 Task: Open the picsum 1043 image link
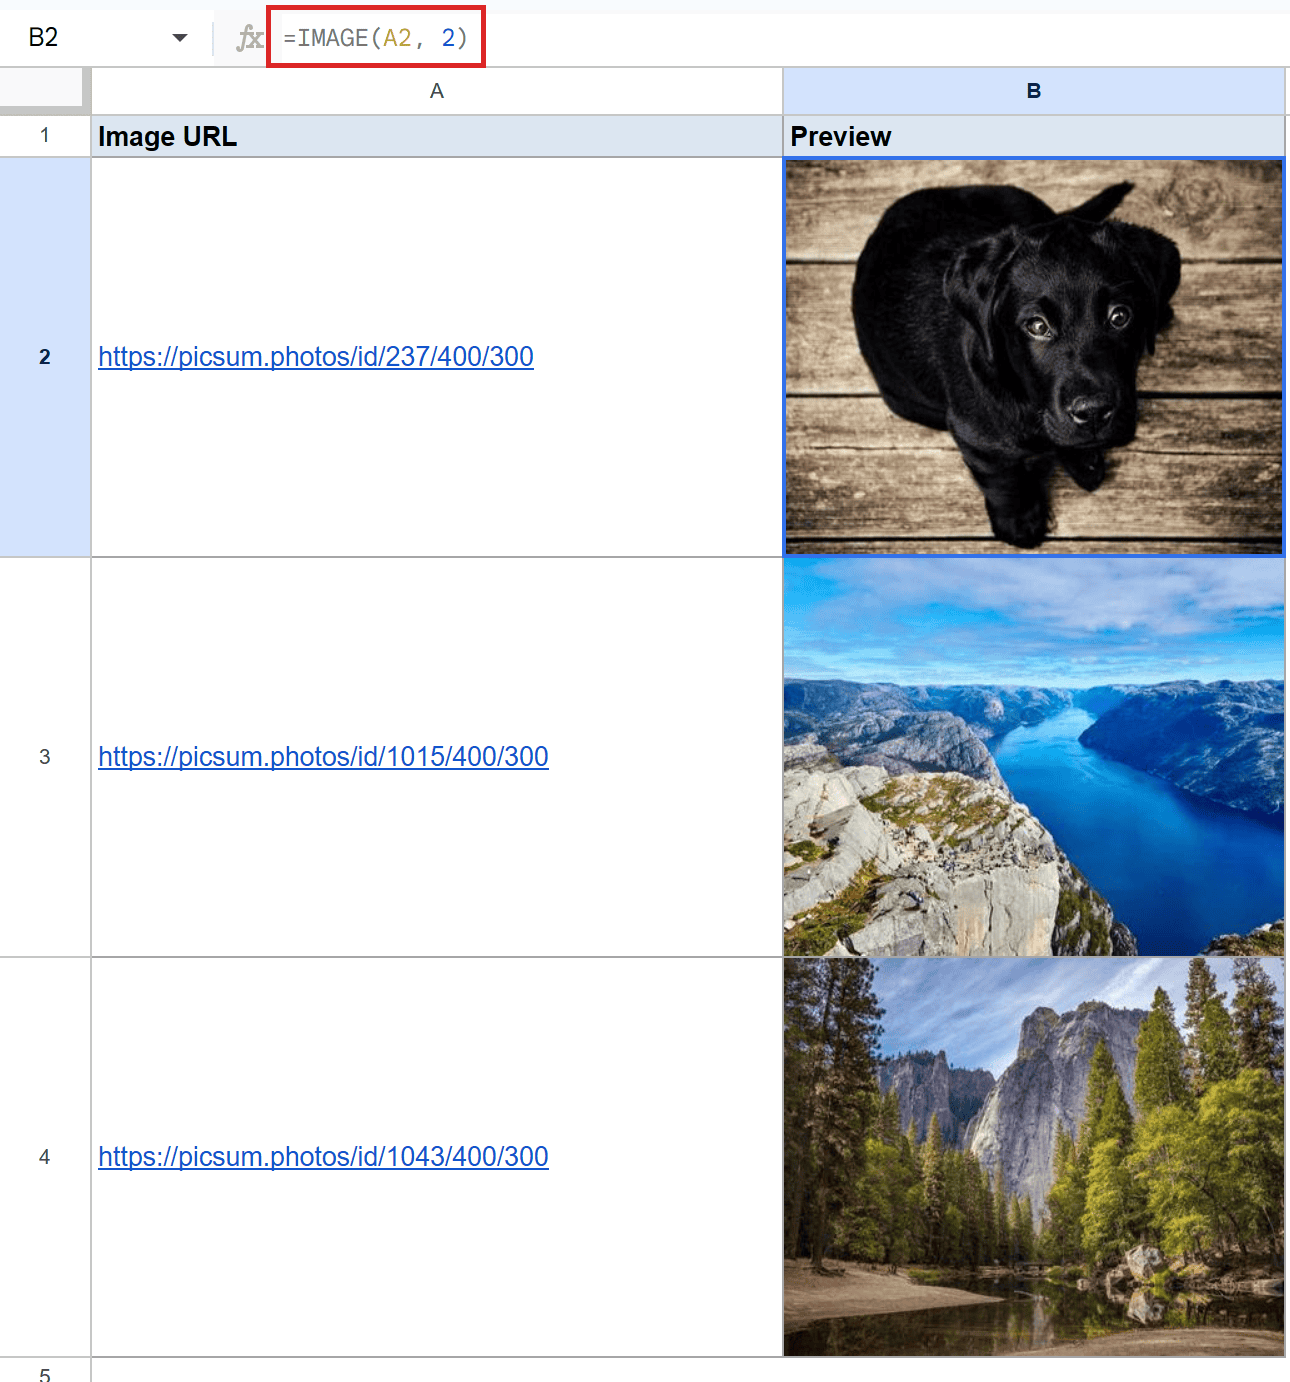323,1157
